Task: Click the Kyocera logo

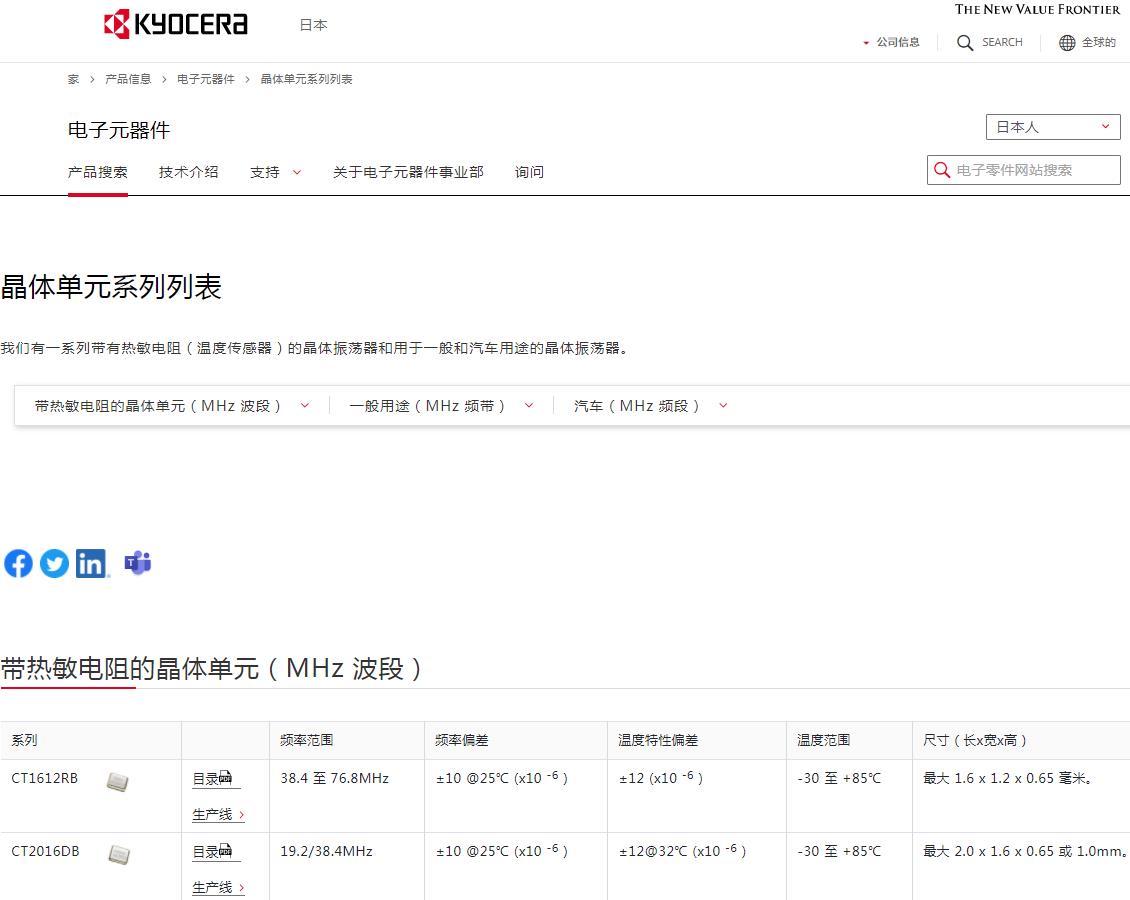Action: pos(176,24)
